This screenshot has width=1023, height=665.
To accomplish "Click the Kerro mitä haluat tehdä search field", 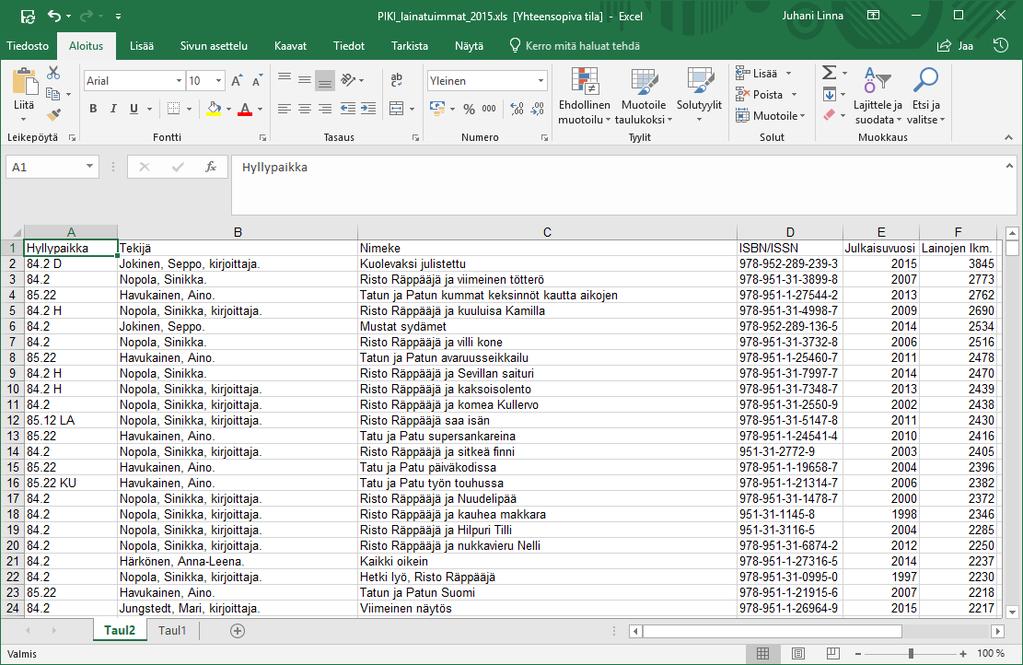I will pos(575,46).
